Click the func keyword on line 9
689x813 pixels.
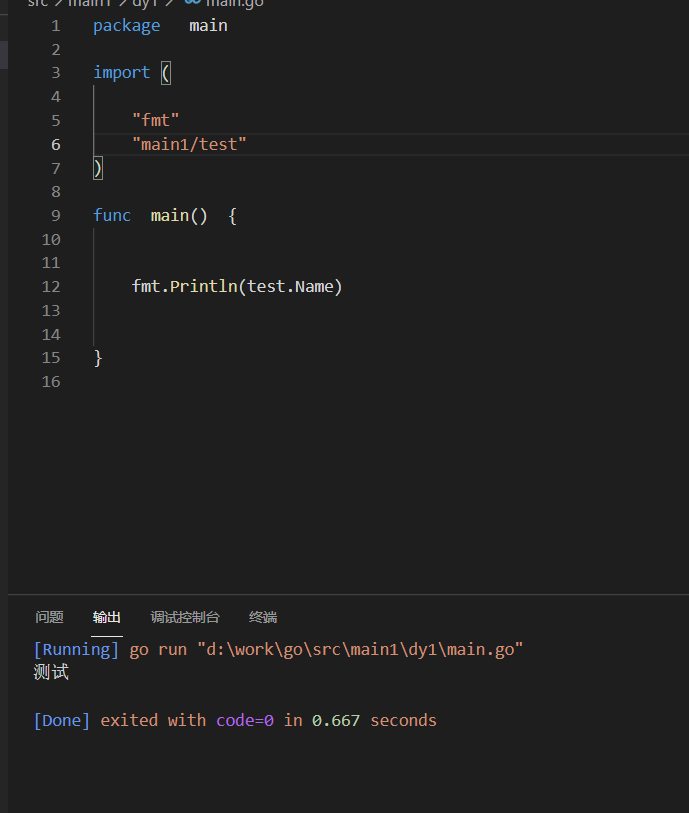(112, 215)
